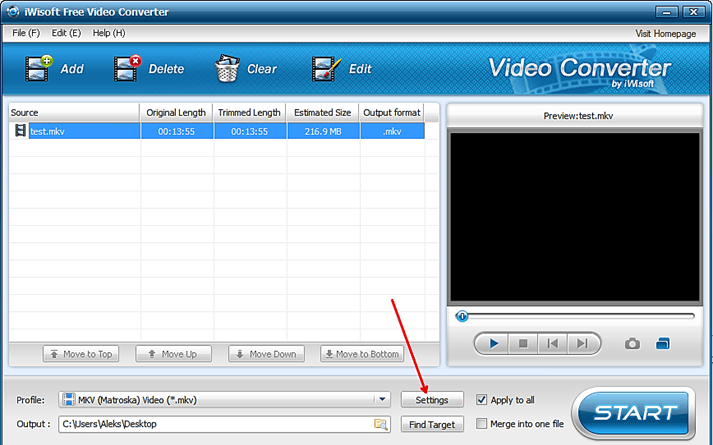Screen dimensions: 713x445
Task: Open the Help (H) menu
Action: 108,33
